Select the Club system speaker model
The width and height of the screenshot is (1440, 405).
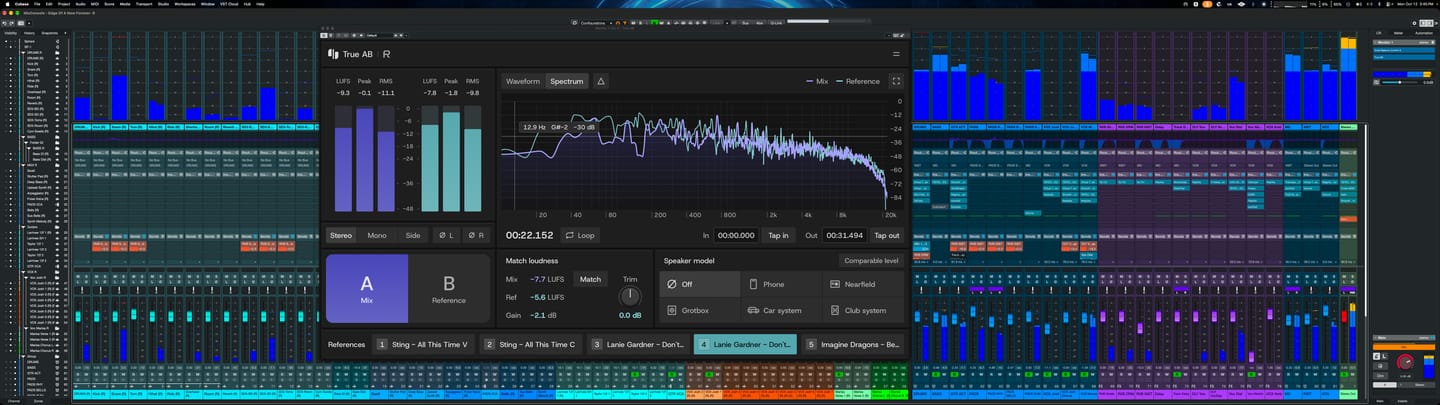(863, 310)
